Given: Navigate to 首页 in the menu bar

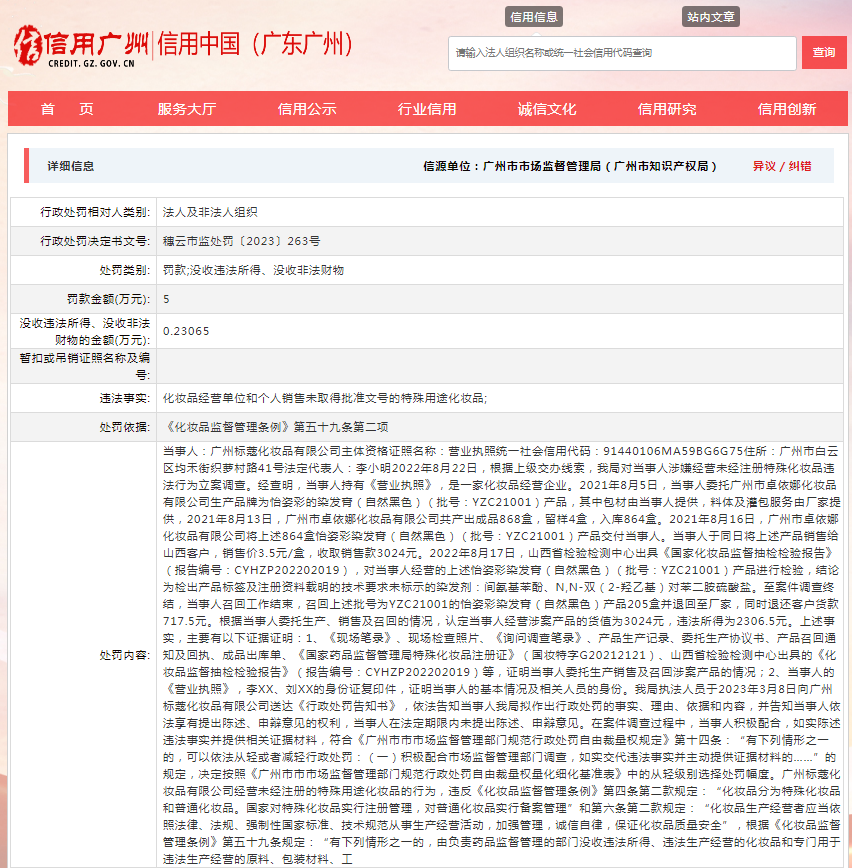Looking at the screenshot, I should (66, 109).
